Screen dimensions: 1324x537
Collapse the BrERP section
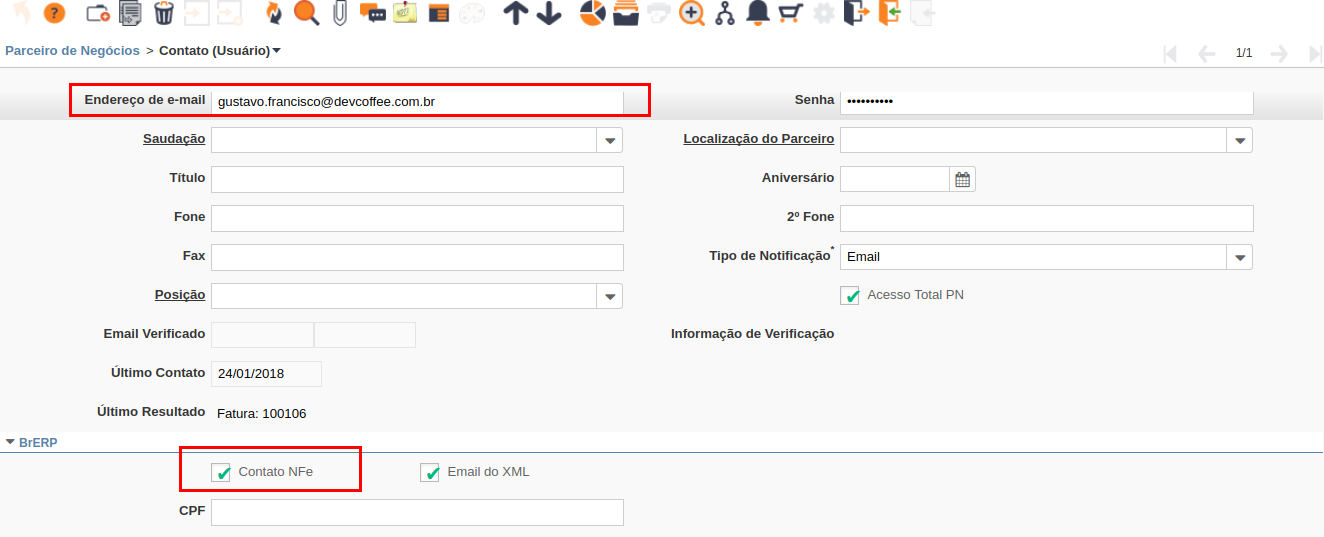tap(10, 441)
